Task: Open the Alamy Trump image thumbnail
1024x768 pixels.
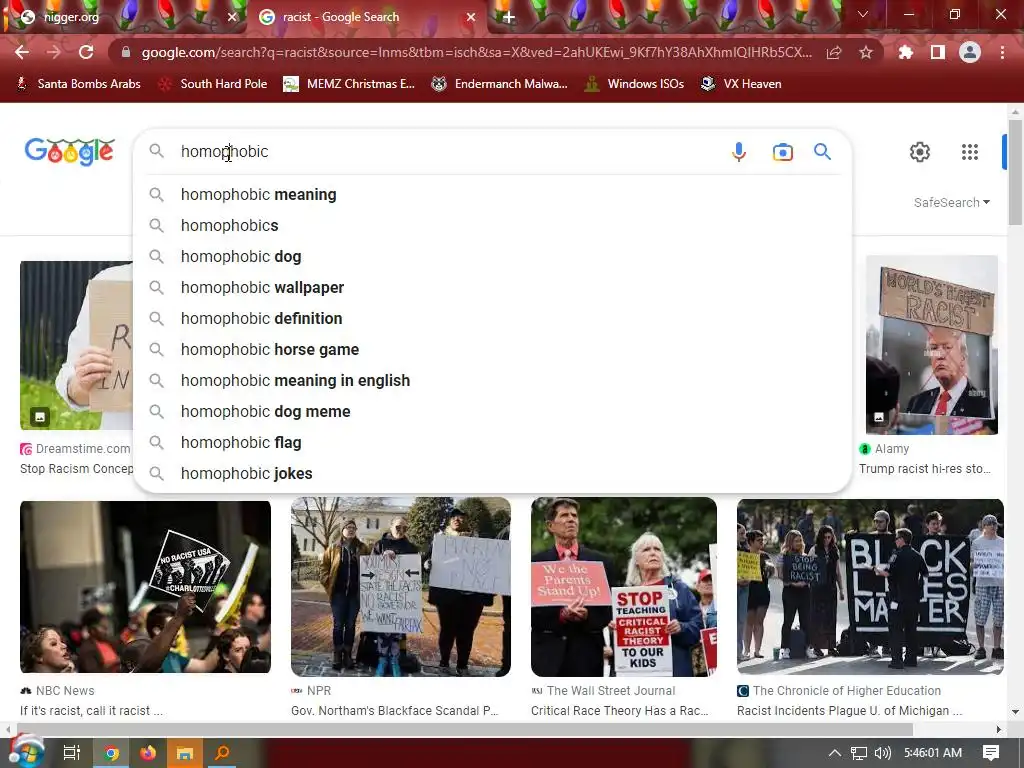Action: coord(931,345)
